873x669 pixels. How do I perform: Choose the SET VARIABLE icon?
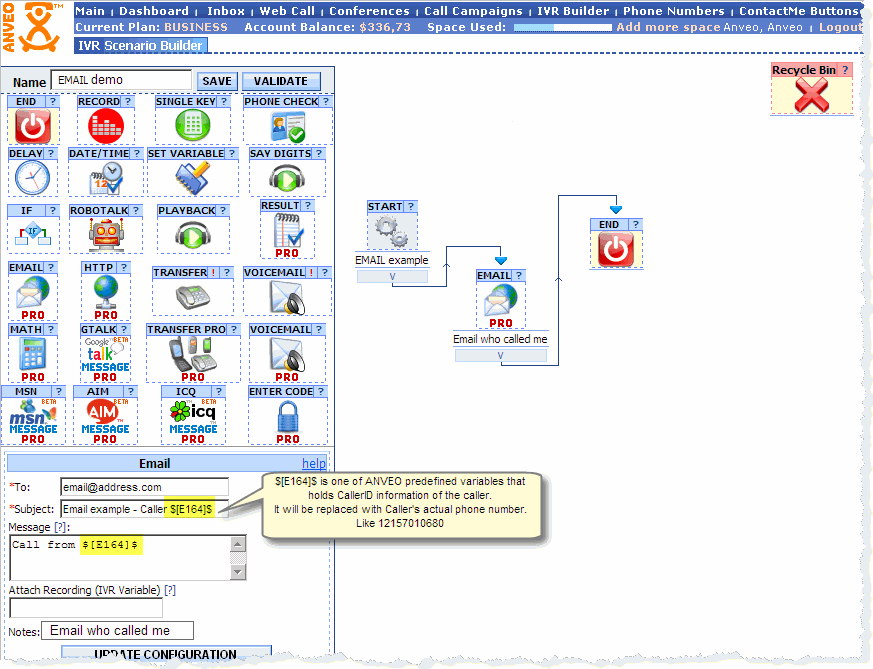click(193, 178)
